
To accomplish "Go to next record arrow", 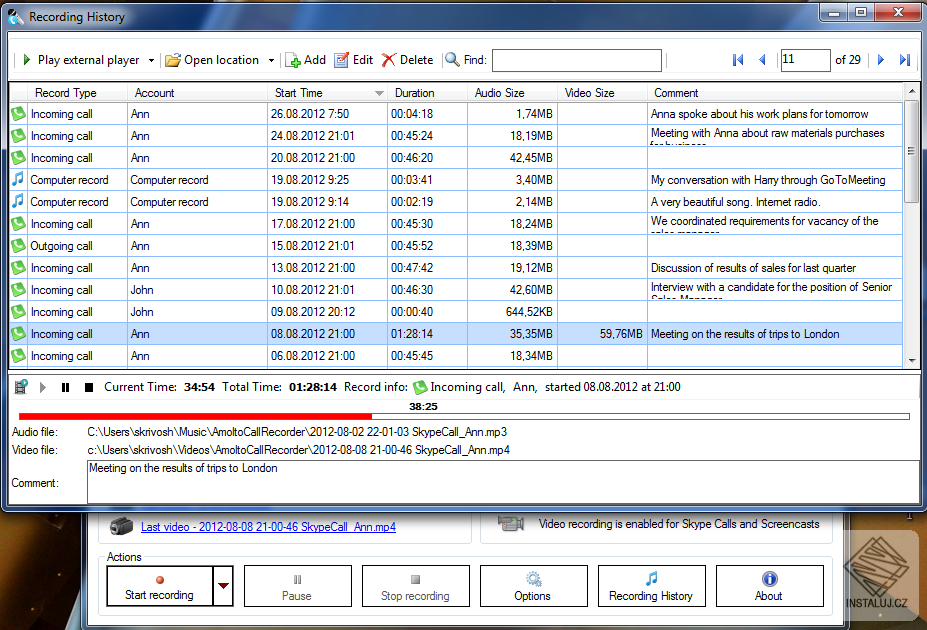I will tap(881, 60).
